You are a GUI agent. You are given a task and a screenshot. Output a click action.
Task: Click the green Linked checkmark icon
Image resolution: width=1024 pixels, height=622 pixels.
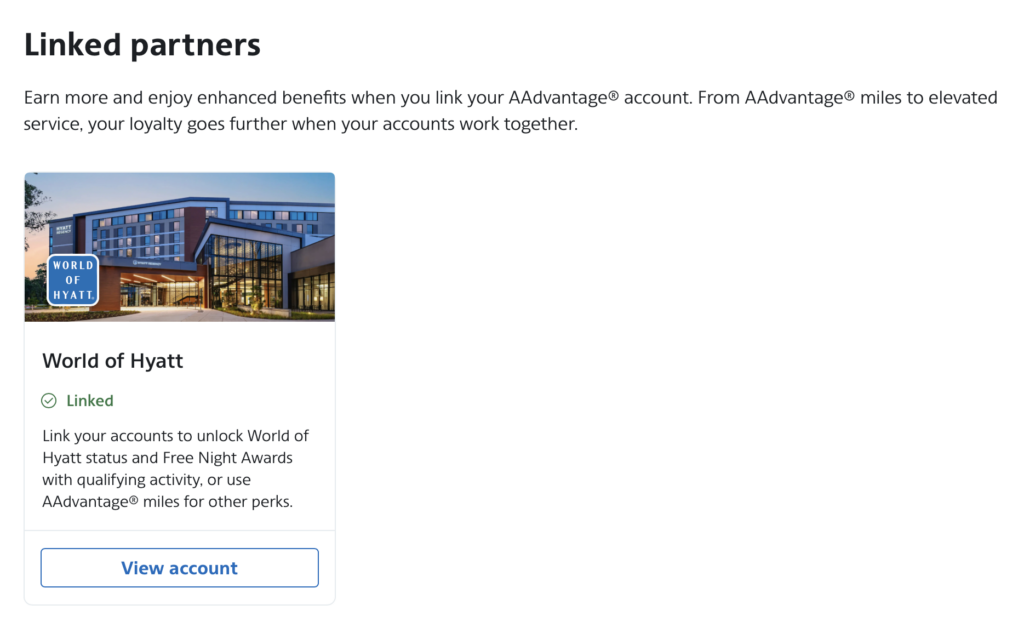point(49,401)
